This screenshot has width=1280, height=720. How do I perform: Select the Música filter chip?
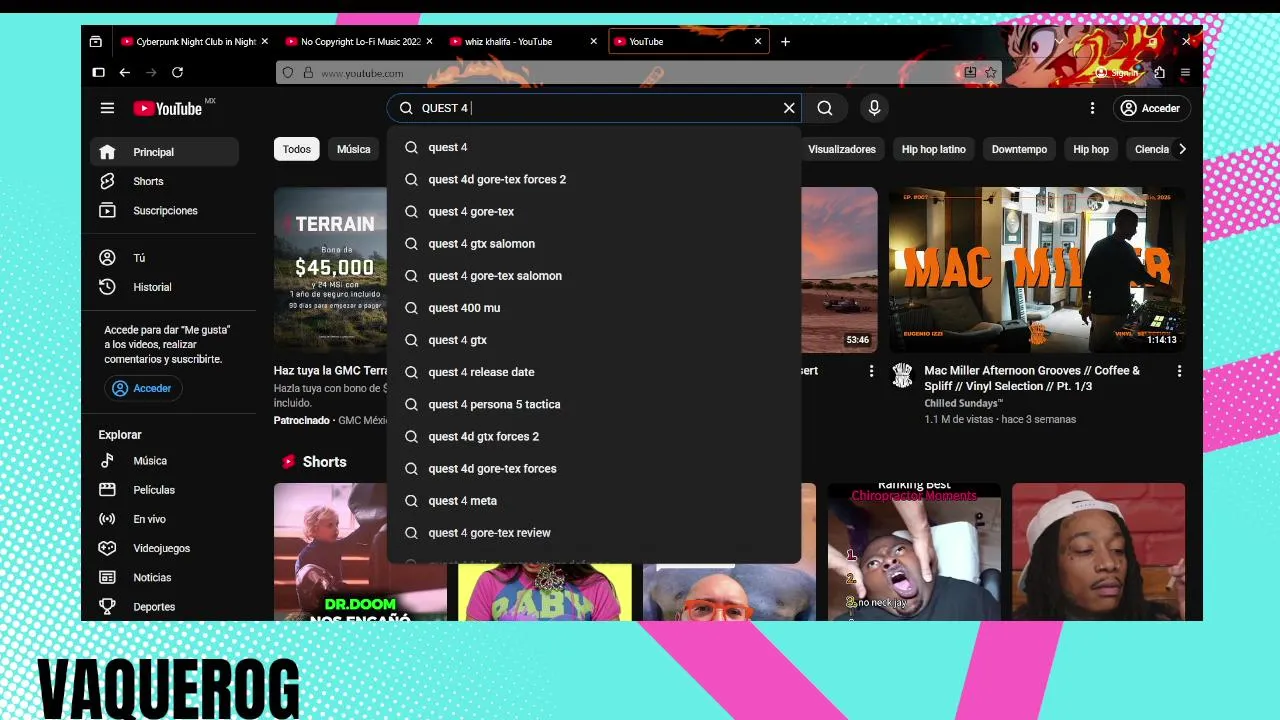[353, 149]
